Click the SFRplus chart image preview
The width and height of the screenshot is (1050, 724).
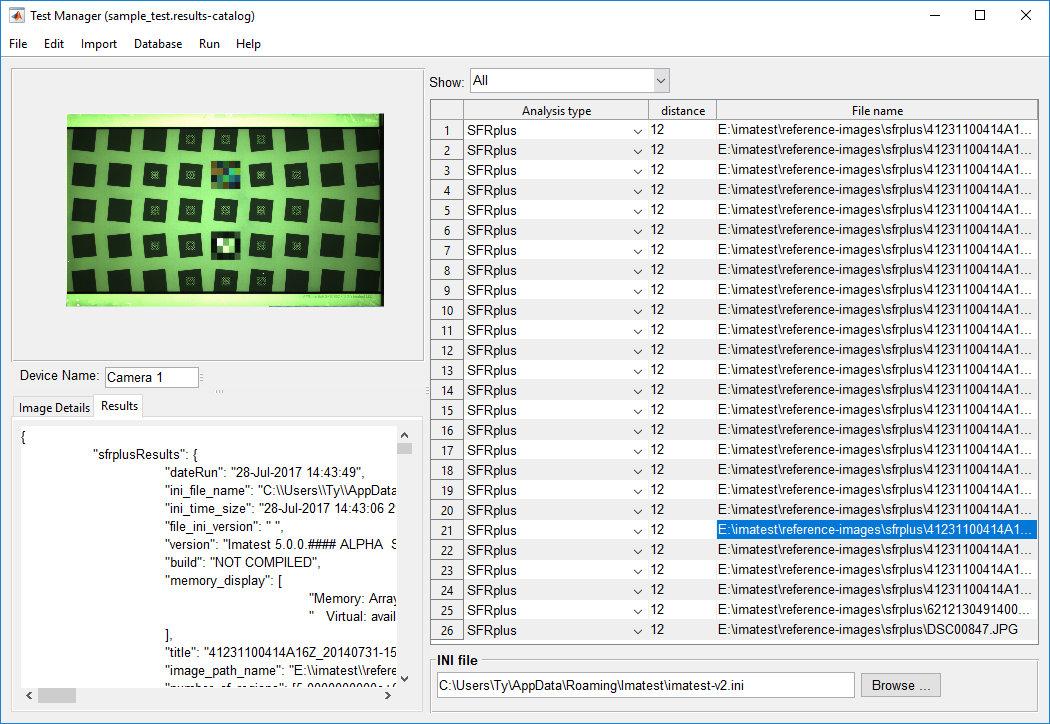225,210
